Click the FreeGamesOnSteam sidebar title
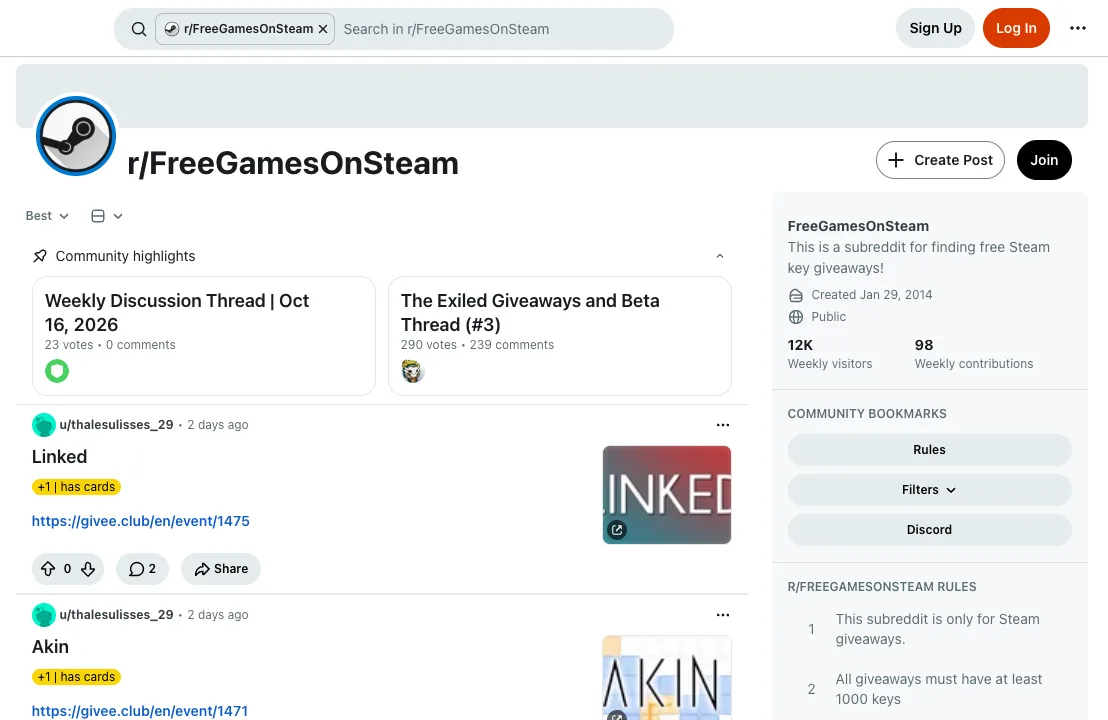Image resolution: width=1108 pixels, height=720 pixels. 858,226
